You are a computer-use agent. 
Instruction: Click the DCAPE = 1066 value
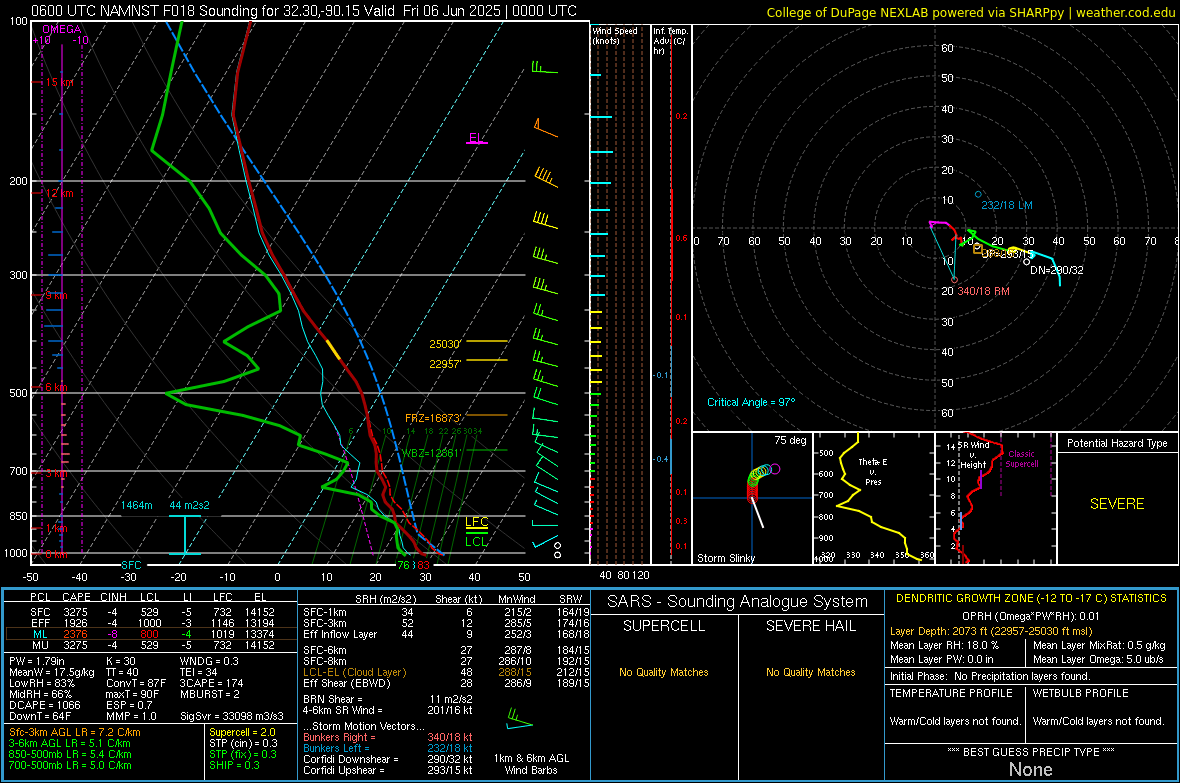tap(44, 705)
